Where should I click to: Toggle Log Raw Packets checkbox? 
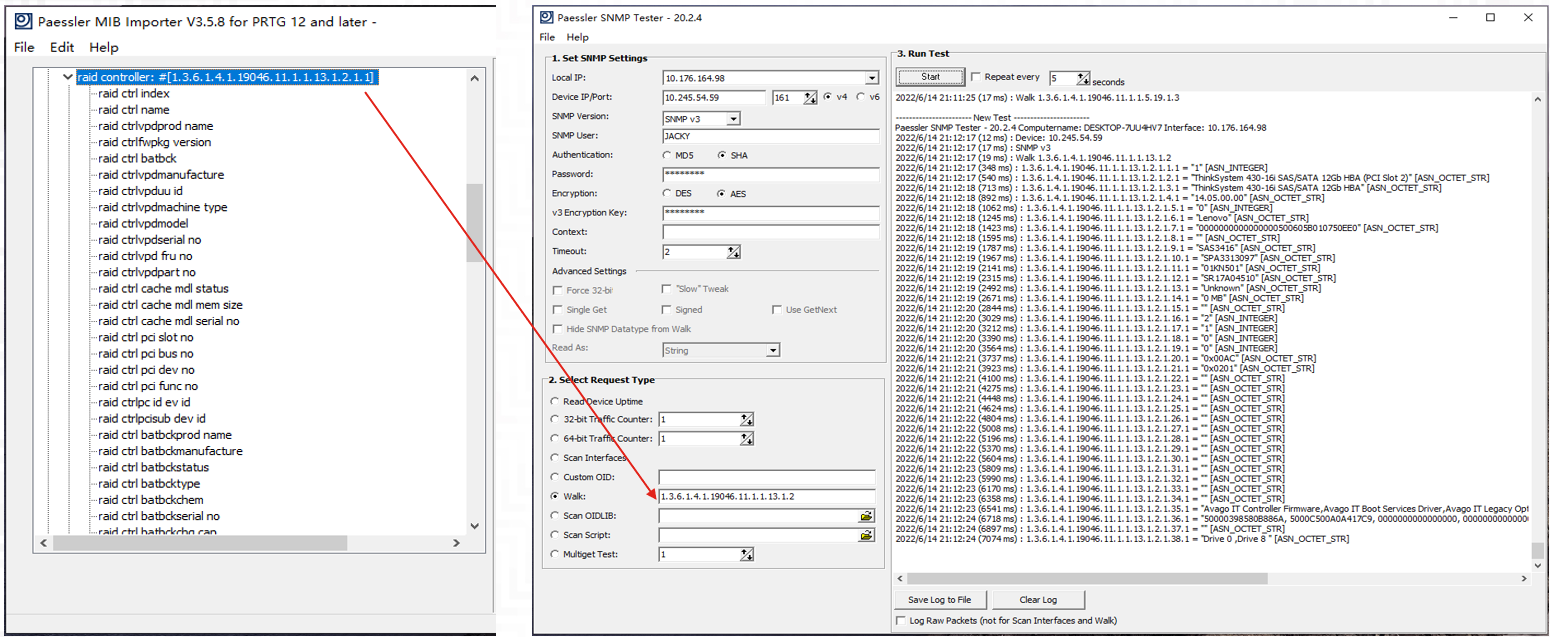901,620
